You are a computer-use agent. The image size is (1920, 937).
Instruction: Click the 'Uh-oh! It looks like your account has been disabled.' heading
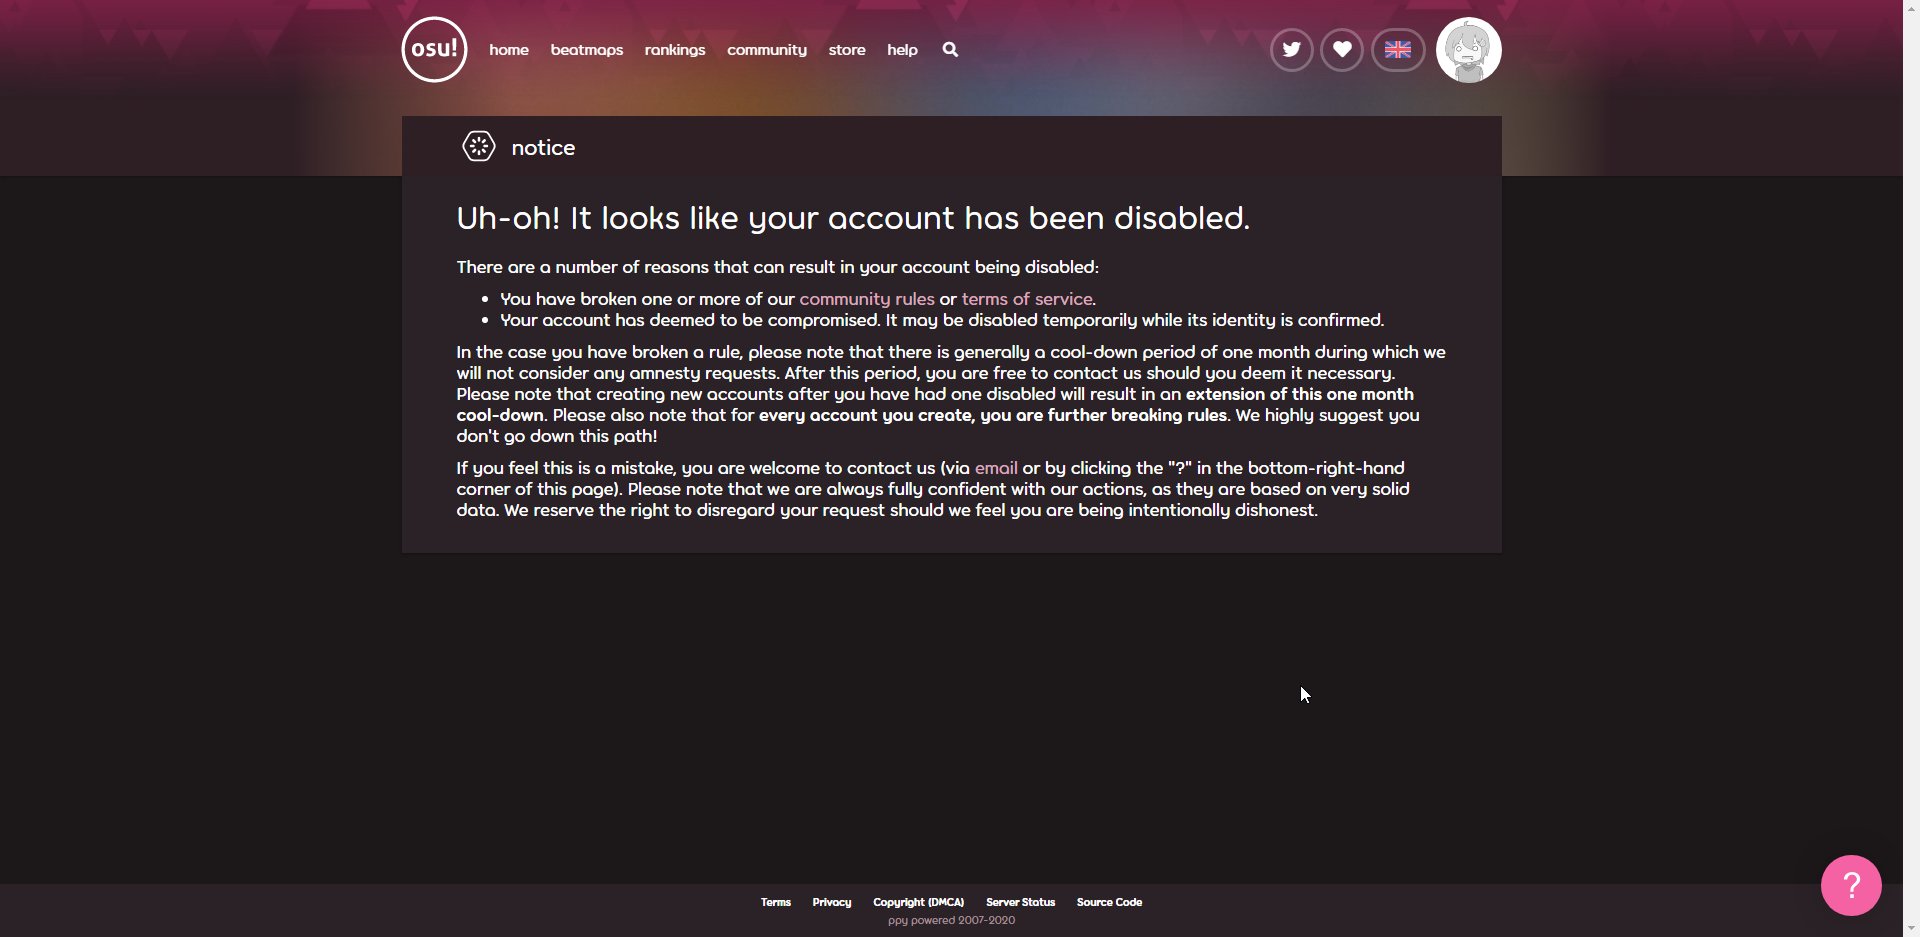pos(853,218)
